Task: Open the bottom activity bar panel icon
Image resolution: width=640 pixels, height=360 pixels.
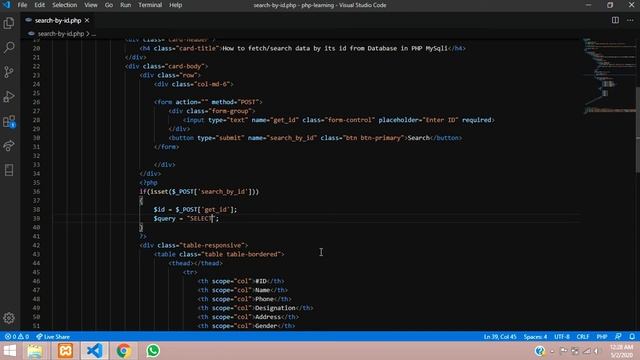Action: (x=9, y=170)
